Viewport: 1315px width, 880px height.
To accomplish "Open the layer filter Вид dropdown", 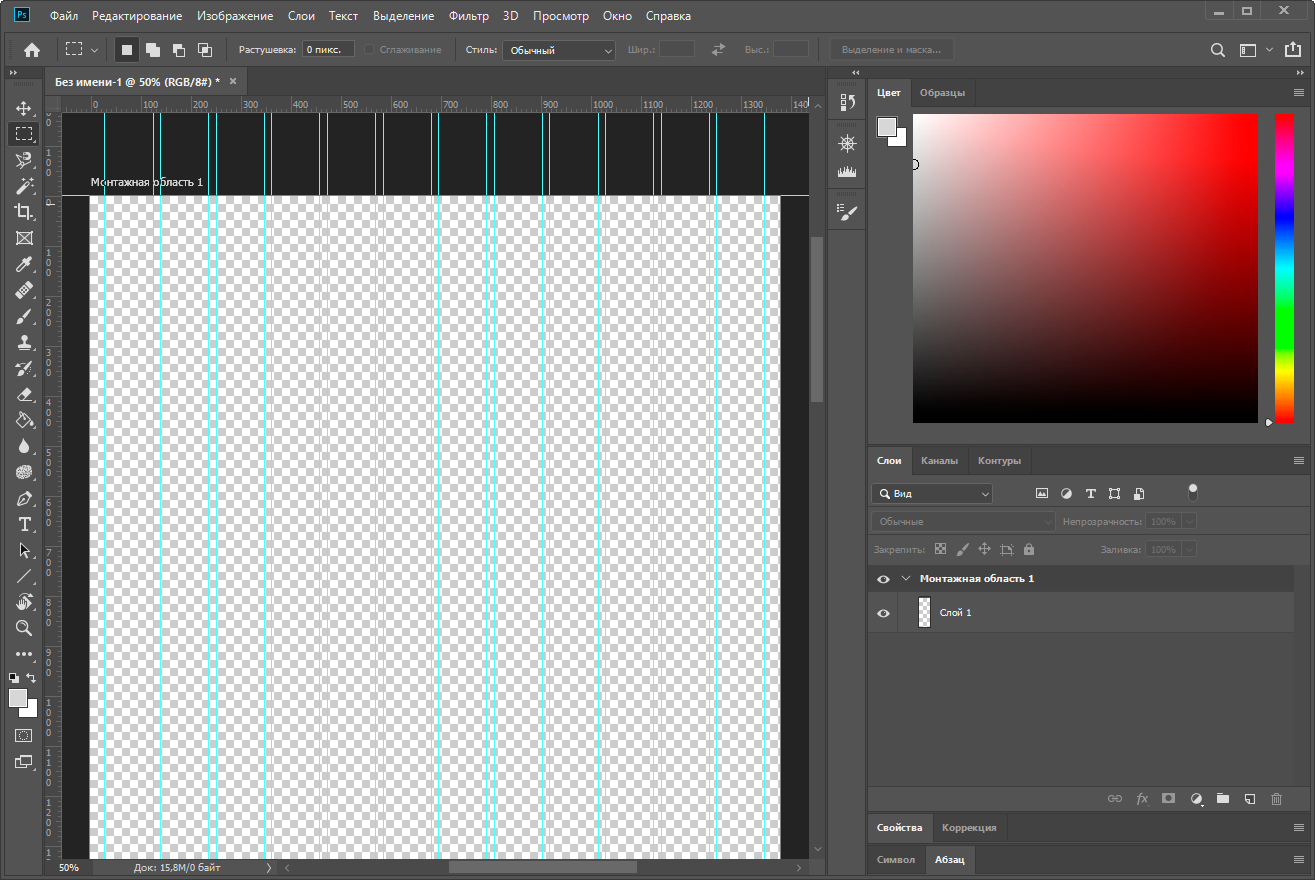I will pyautogui.click(x=932, y=493).
